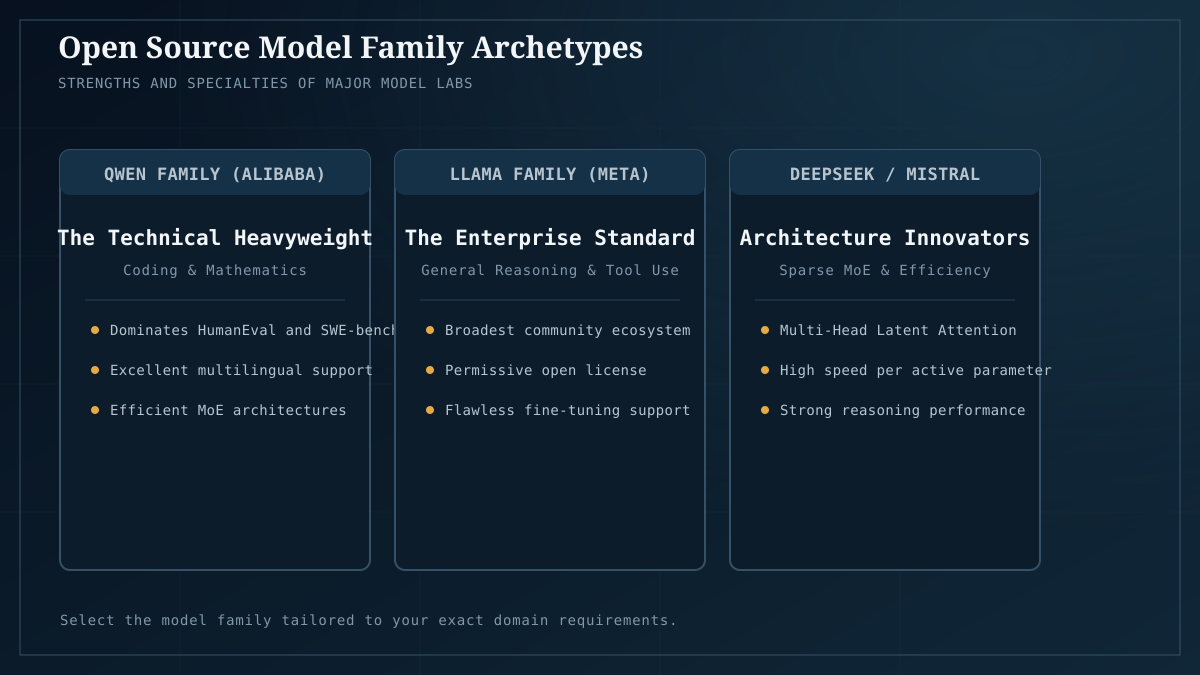Click the bullet dot beside Flawless fine-tuning support
The height and width of the screenshot is (675, 1200).
tap(430, 410)
